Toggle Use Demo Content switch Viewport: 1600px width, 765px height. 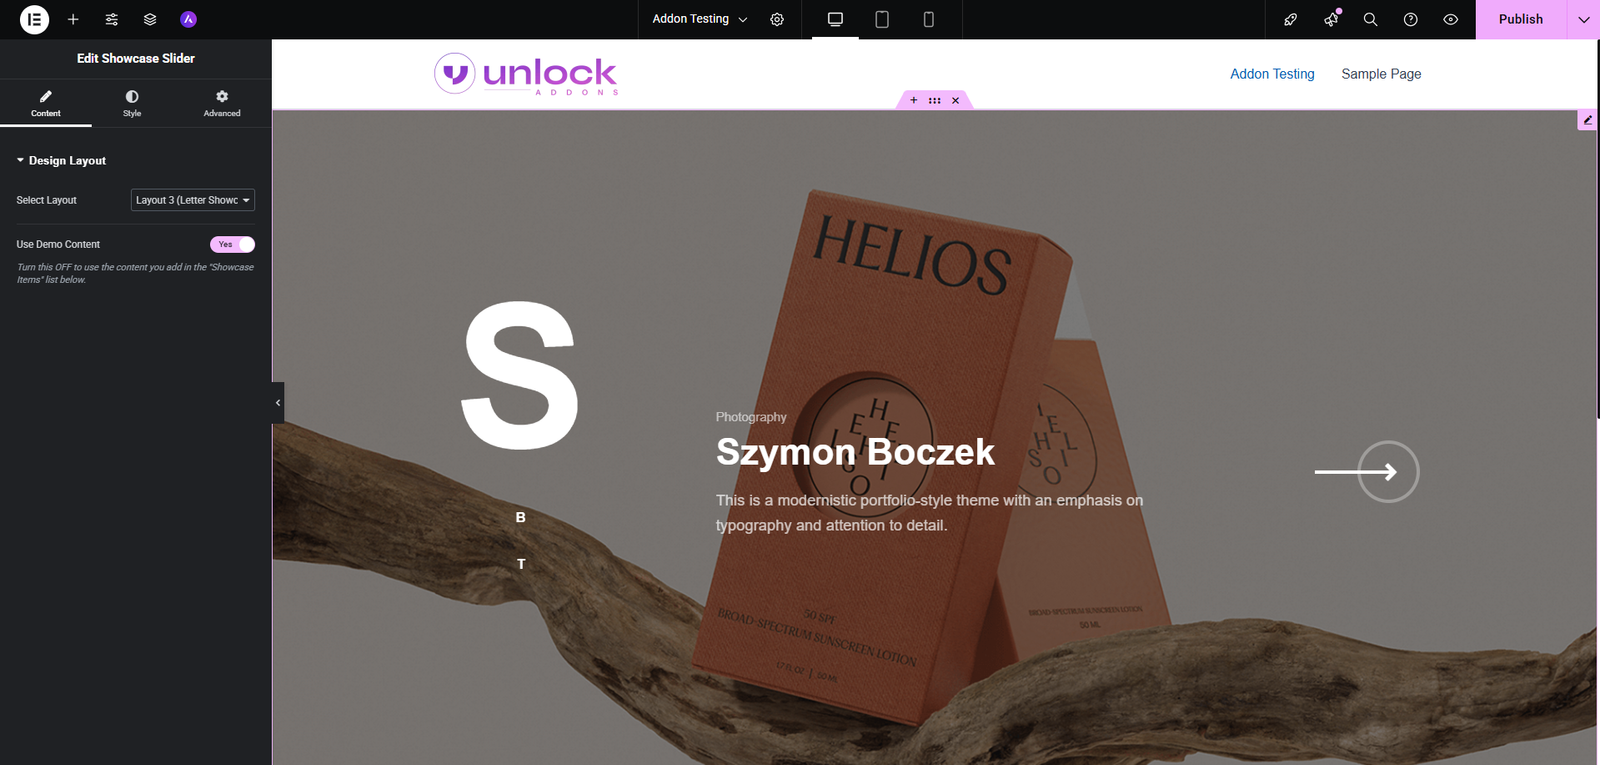(x=232, y=244)
